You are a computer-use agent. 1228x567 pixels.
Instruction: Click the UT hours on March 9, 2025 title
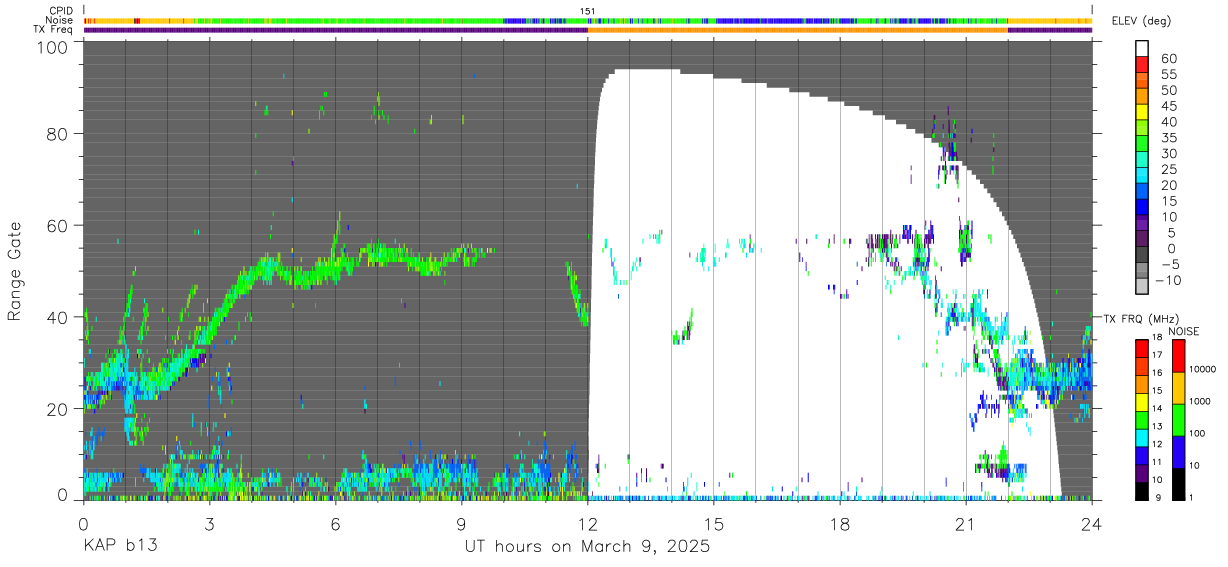pyautogui.click(x=587, y=547)
